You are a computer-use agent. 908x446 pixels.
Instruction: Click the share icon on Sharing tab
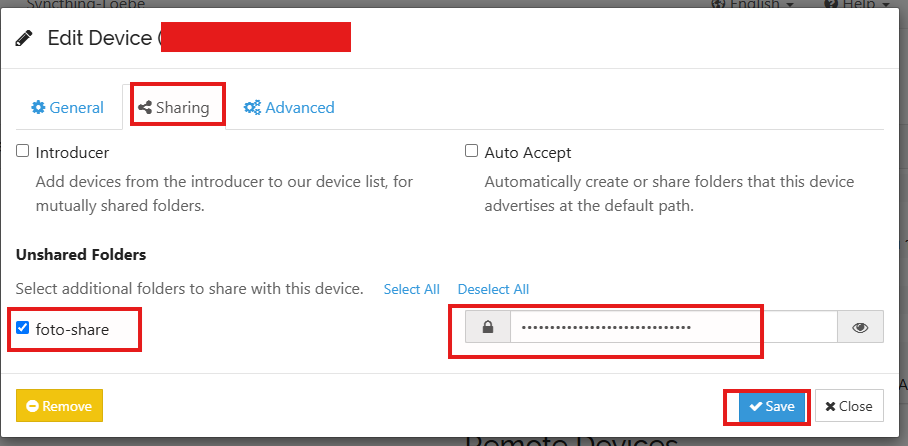[145, 108]
